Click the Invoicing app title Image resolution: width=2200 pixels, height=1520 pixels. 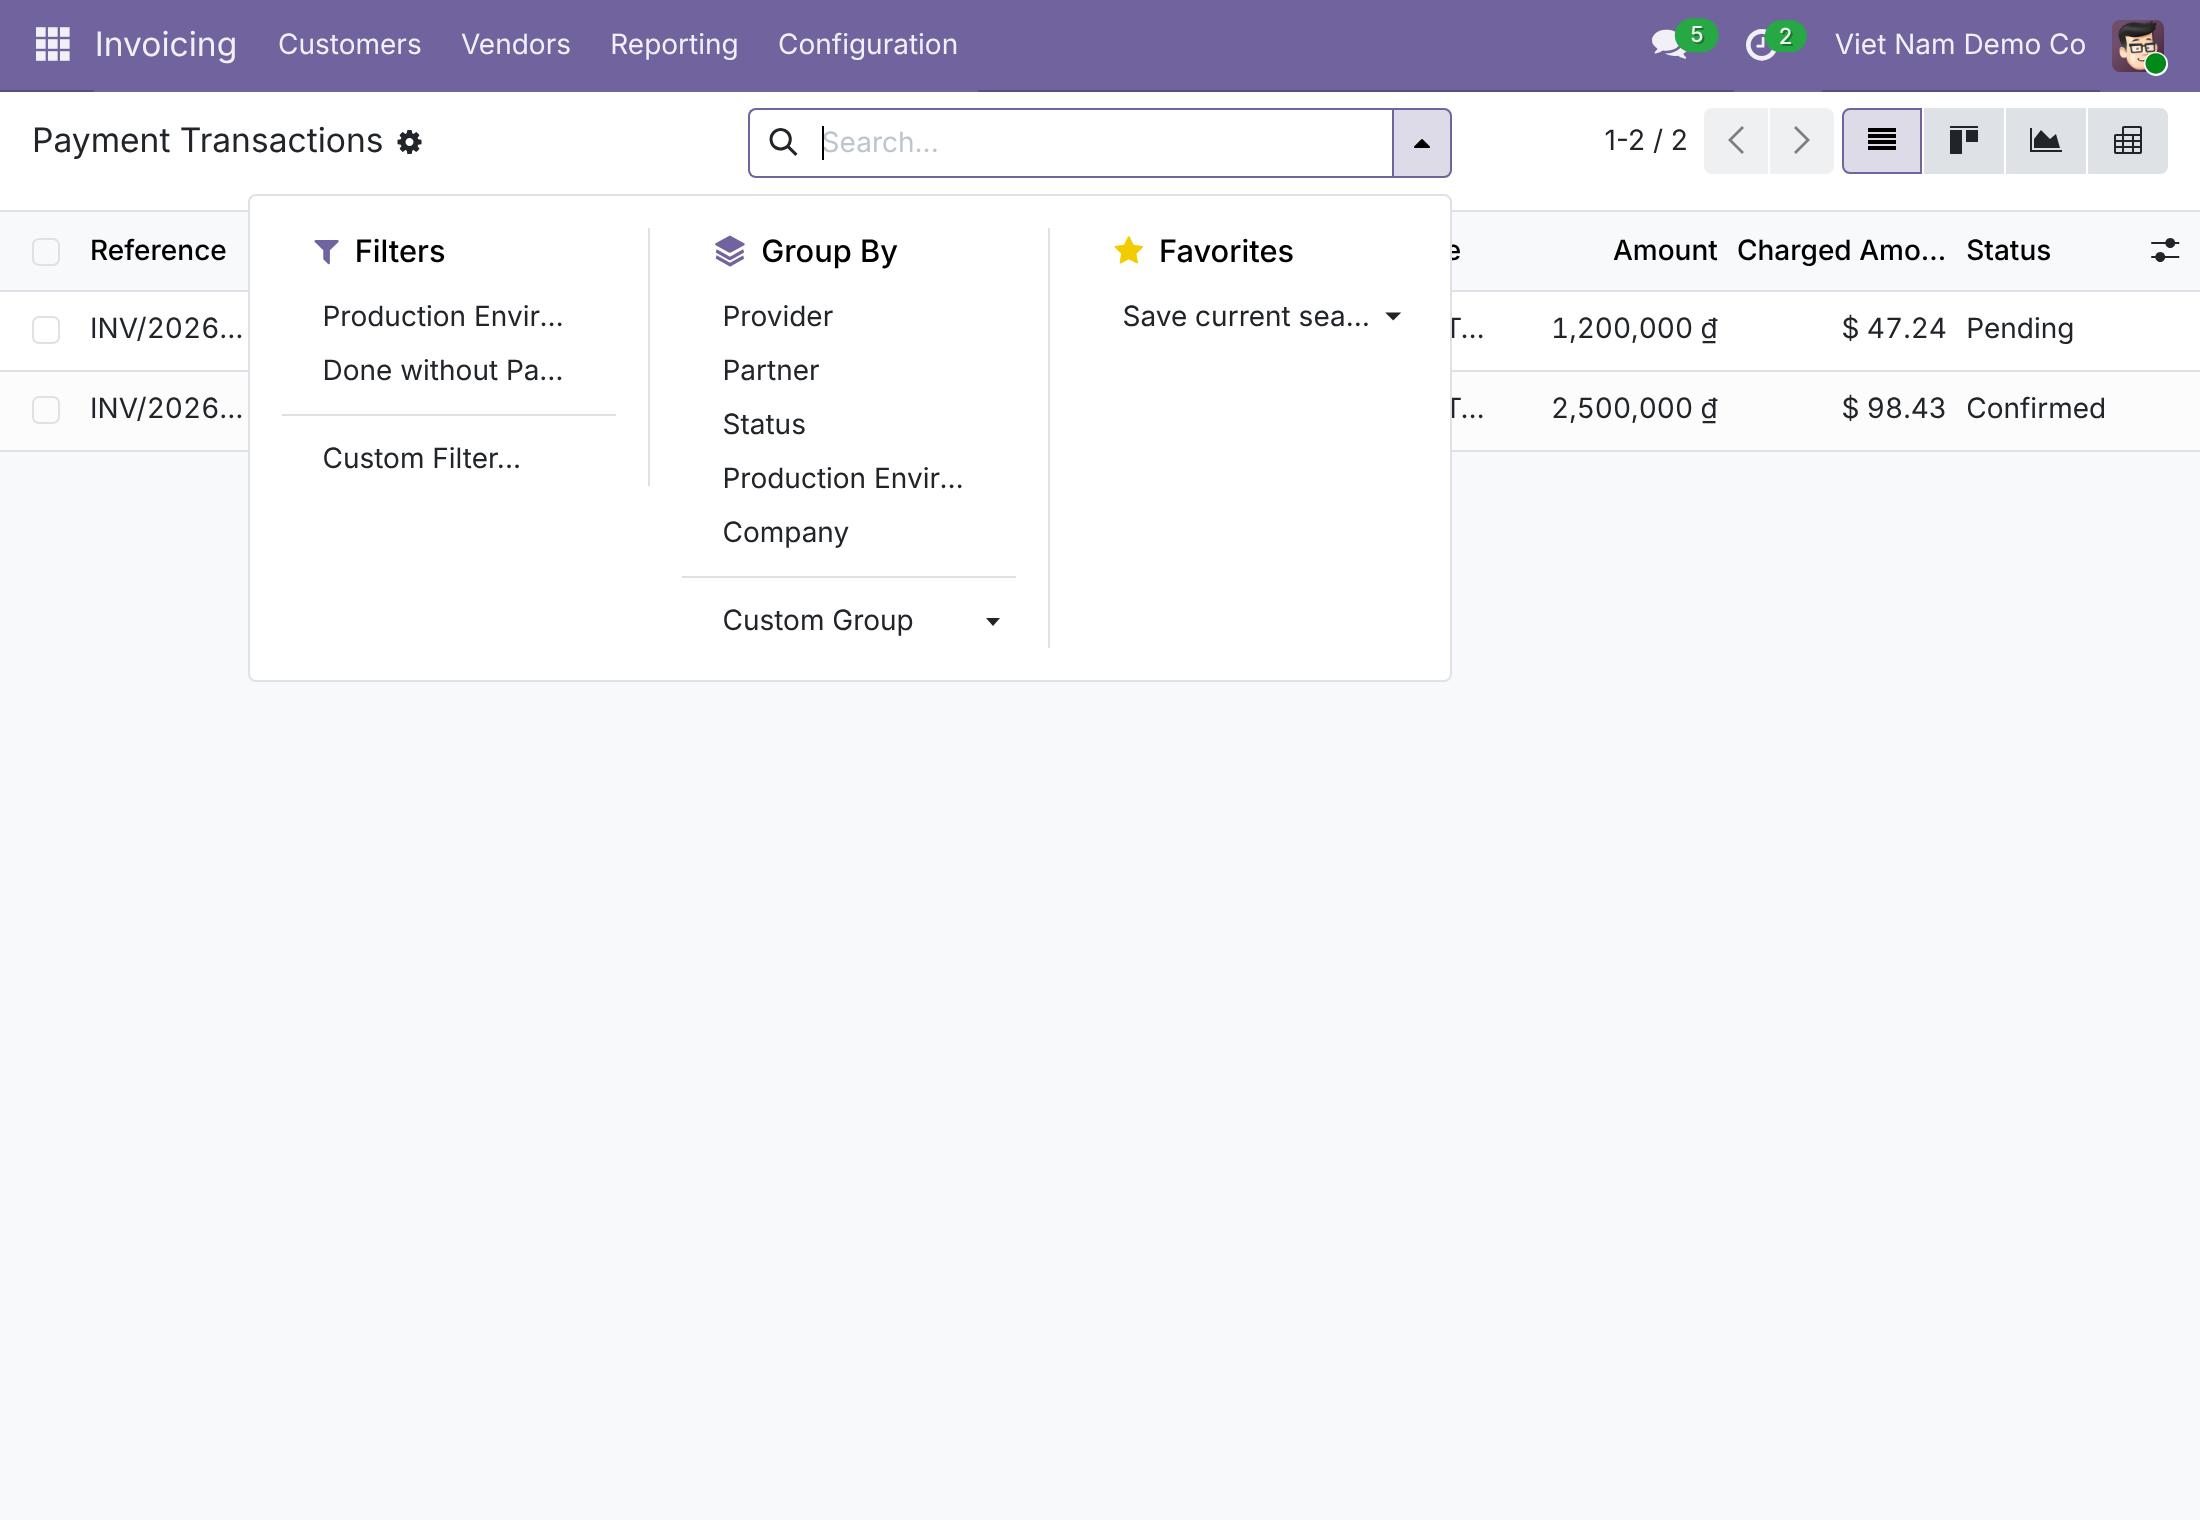tap(166, 45)
